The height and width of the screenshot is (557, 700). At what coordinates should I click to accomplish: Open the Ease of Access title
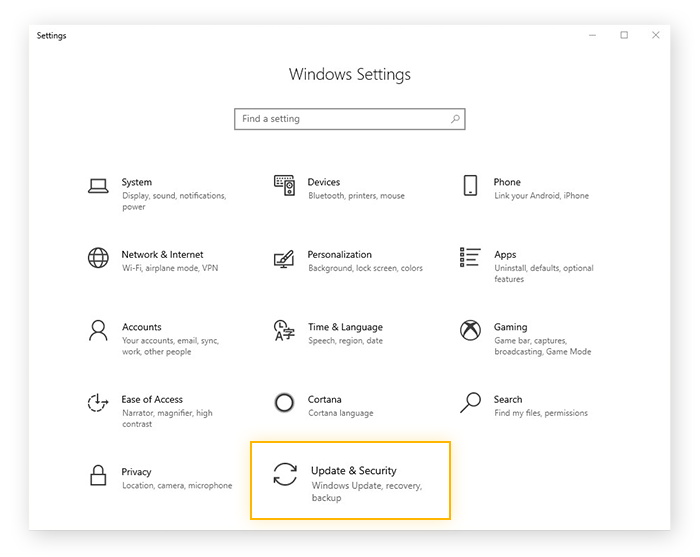point(152,399)
